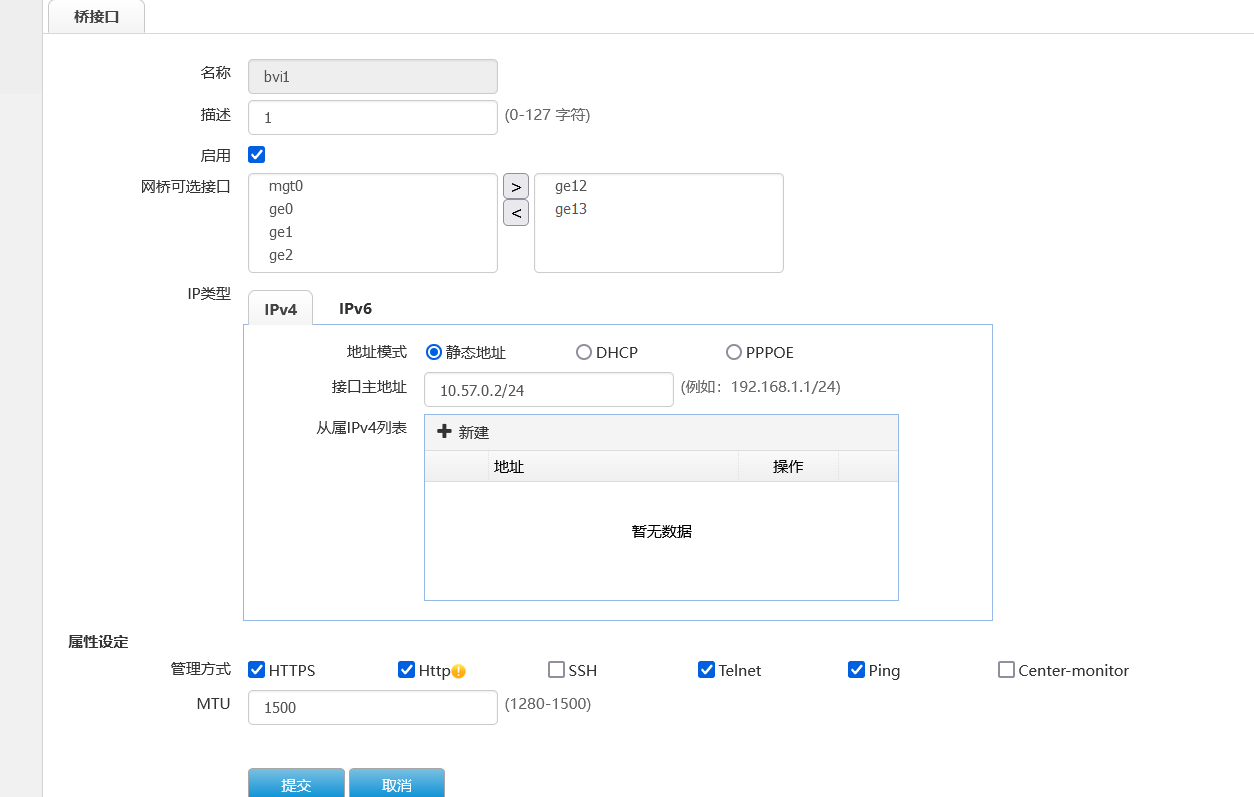The image size is (1254, 797).
Task: Toggle the 启用 checkbox
Action: (x=257, y=155)
